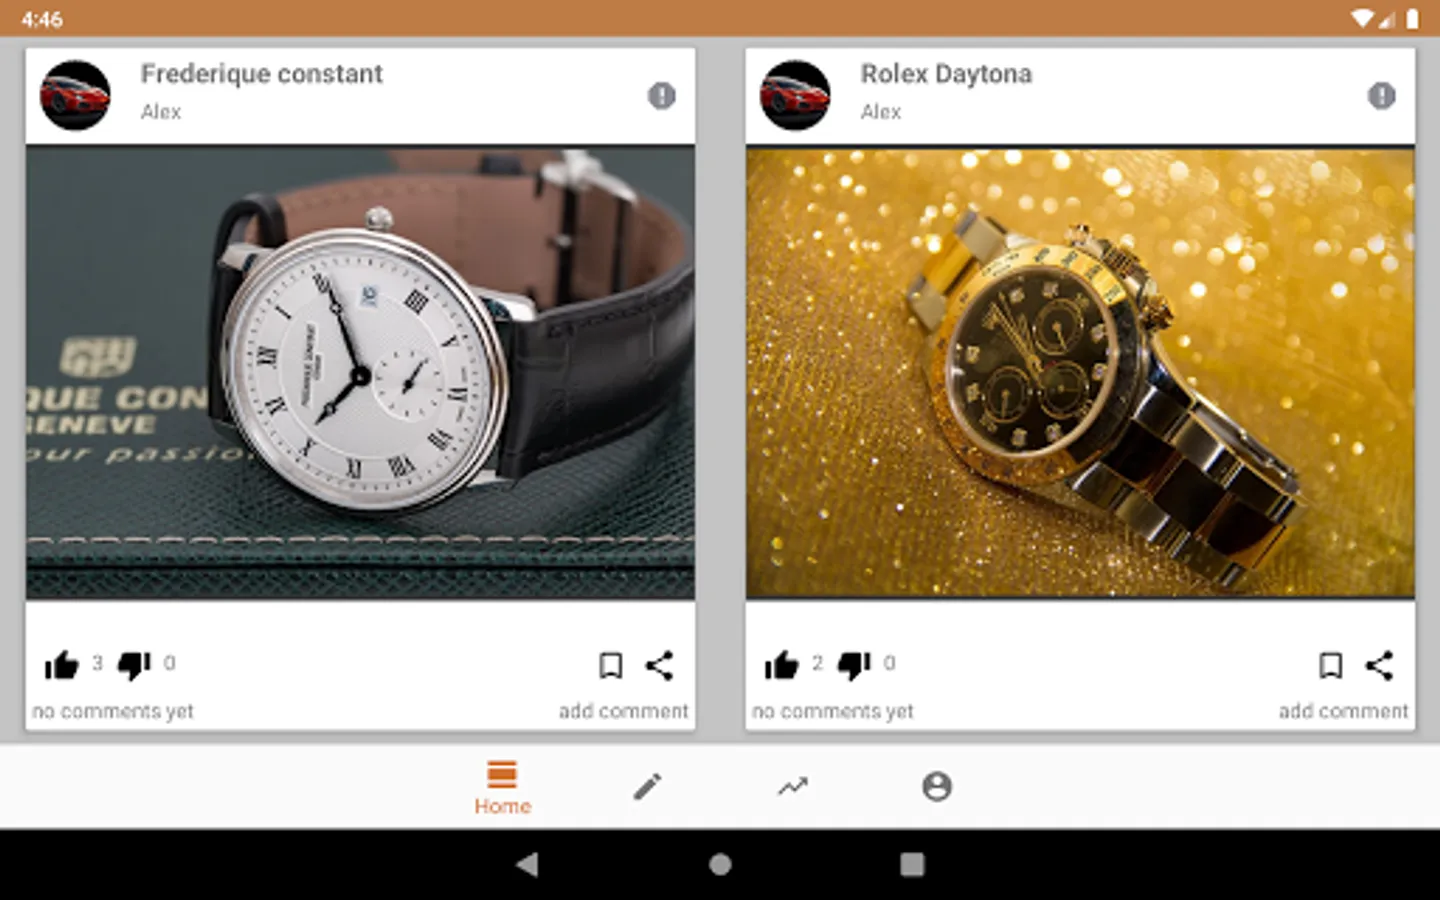
Task: Select the Home tab
Action: [502, 788]
